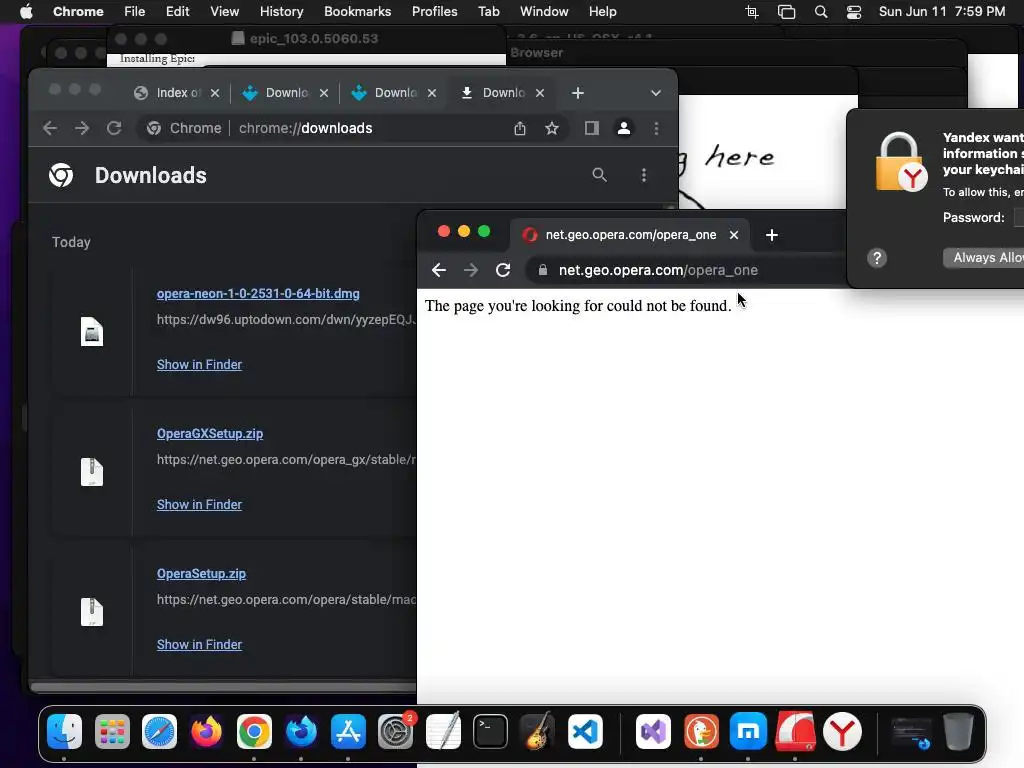Open Maxthon browser in dock
The image size is (1024, 768).
coord(748,731)
